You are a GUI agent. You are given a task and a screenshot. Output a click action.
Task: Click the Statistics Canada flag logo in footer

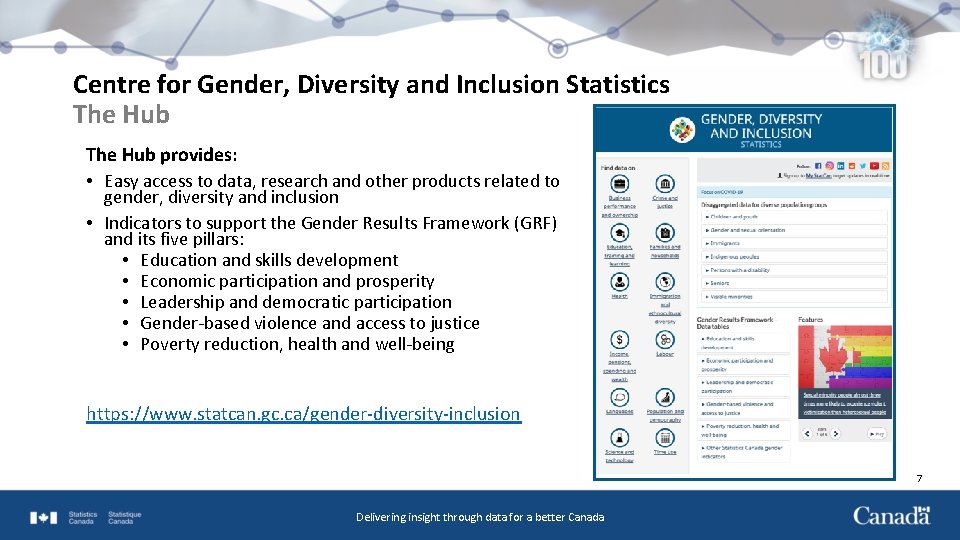pyautogui.click(x=43, y=518)
